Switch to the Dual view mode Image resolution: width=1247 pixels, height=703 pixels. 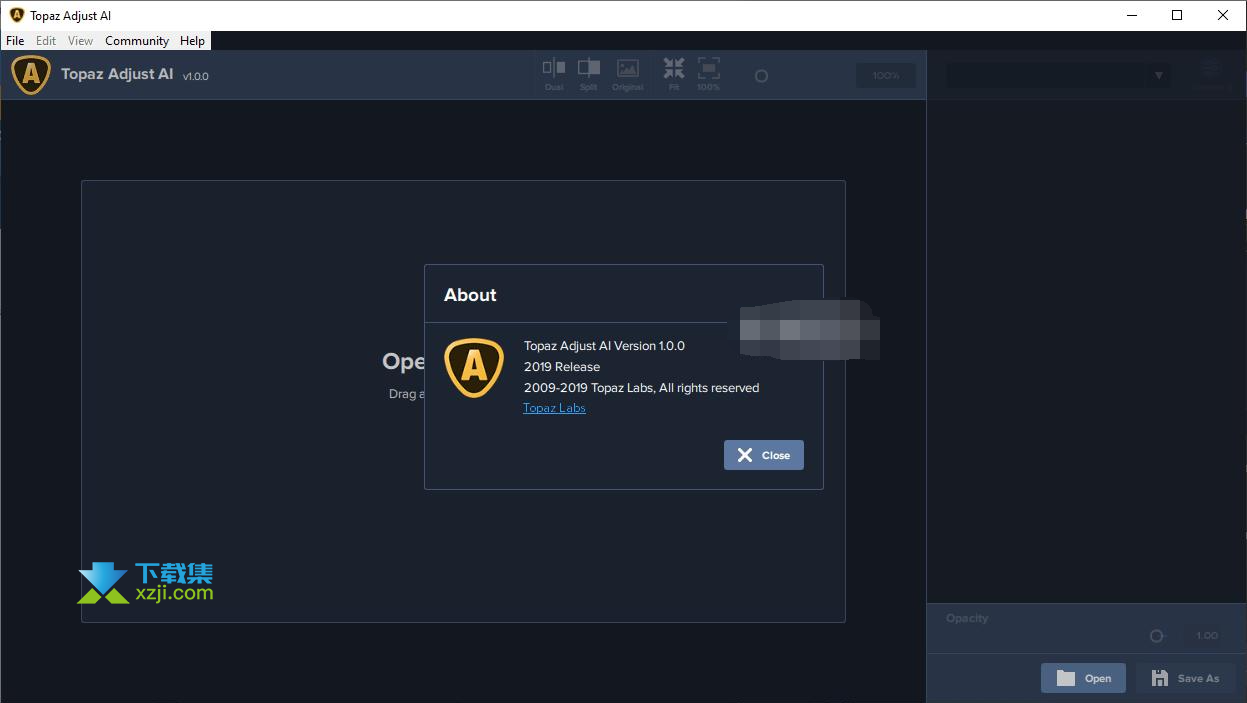553,74
